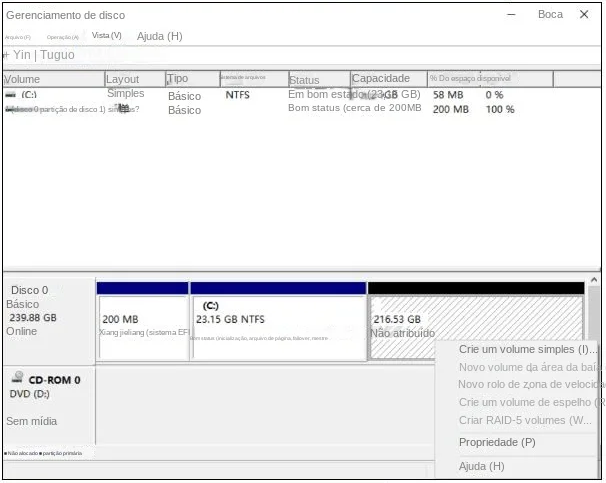The height and width of the screenshot is (483, 606).
Task: Select the (C:) 23.15 GB NTFS partition
Action: coord(278,328)
